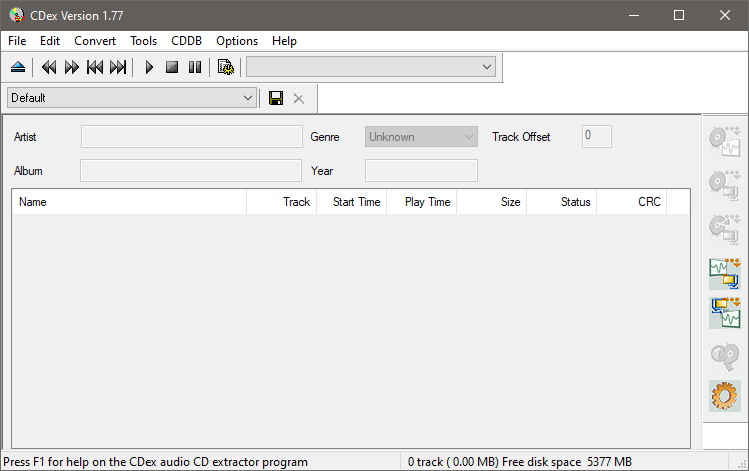Click the CD eject icon
Screen dimensions: 749x471
[x=18, y=67]
